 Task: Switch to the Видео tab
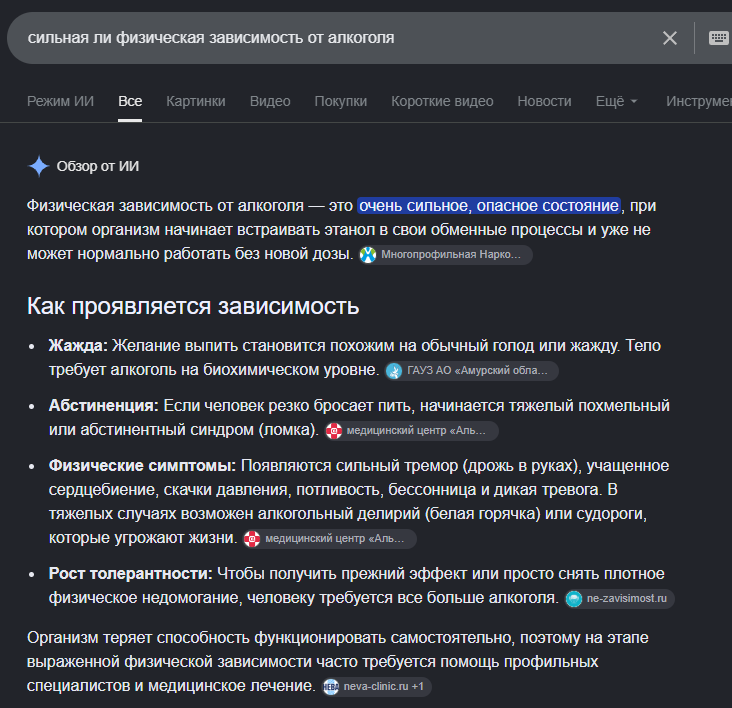(x=270, y=101)
